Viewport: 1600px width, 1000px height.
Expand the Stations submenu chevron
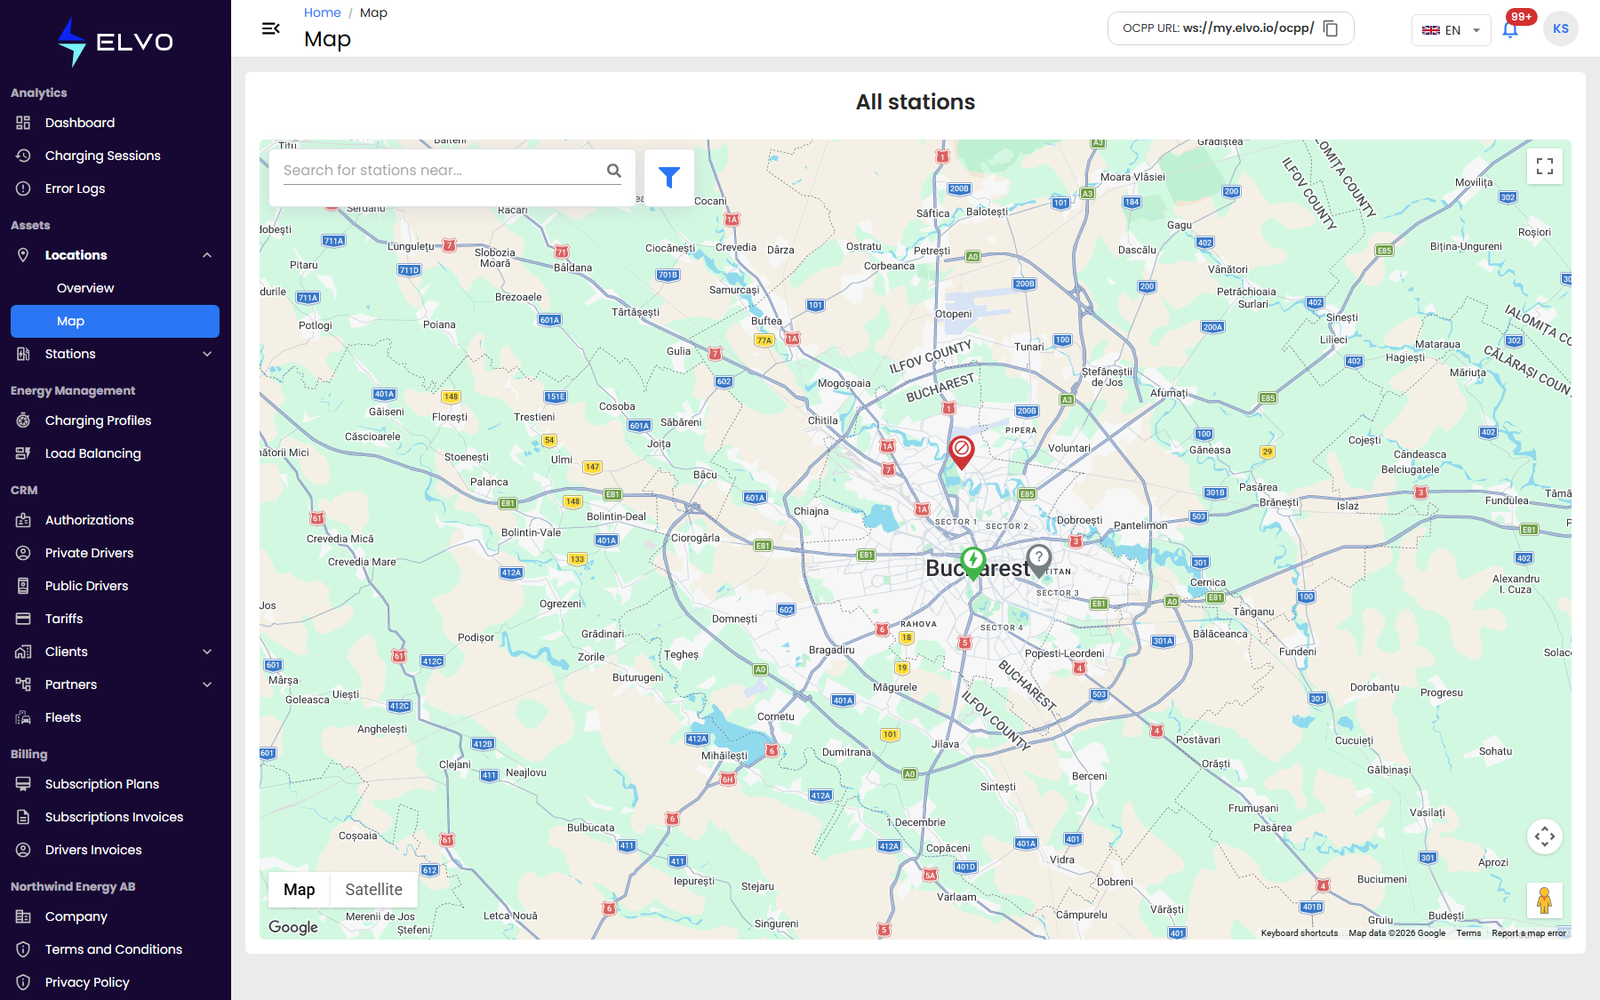pyautogui.click(x=207, y=354)
